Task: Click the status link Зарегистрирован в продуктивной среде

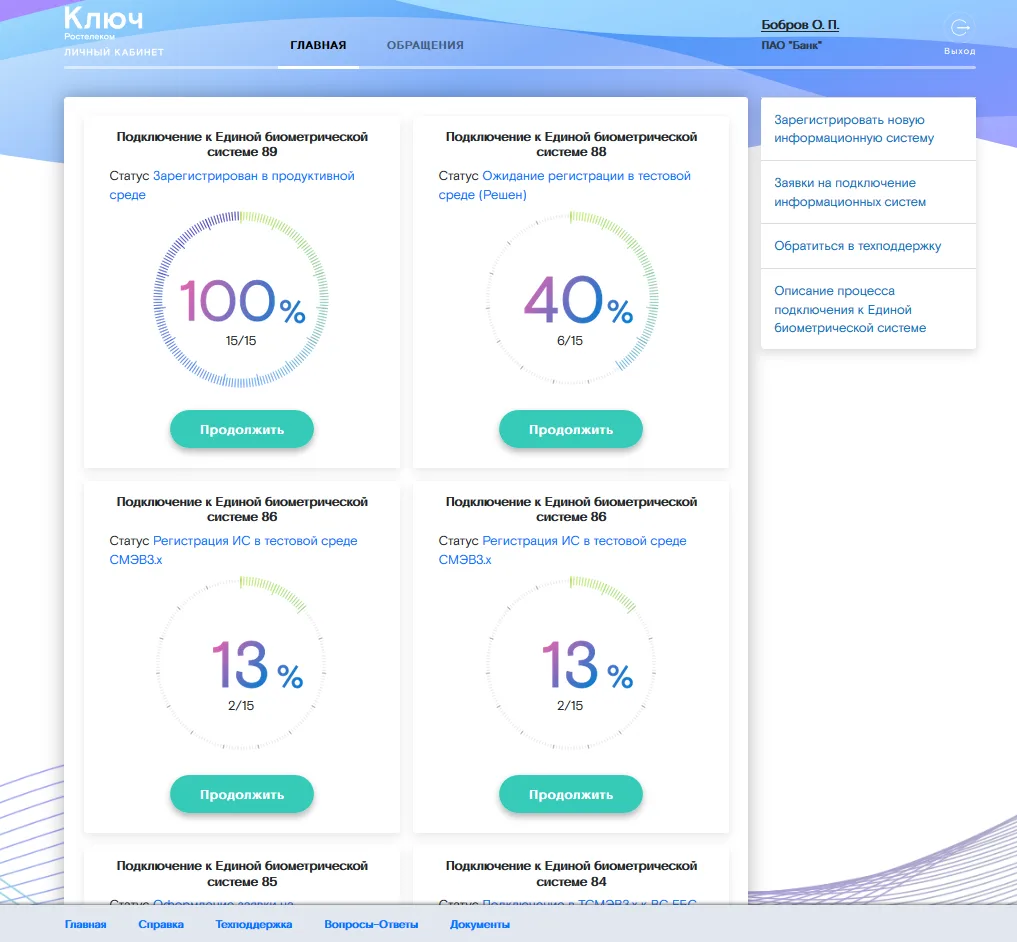Action: tap(232, 185)
